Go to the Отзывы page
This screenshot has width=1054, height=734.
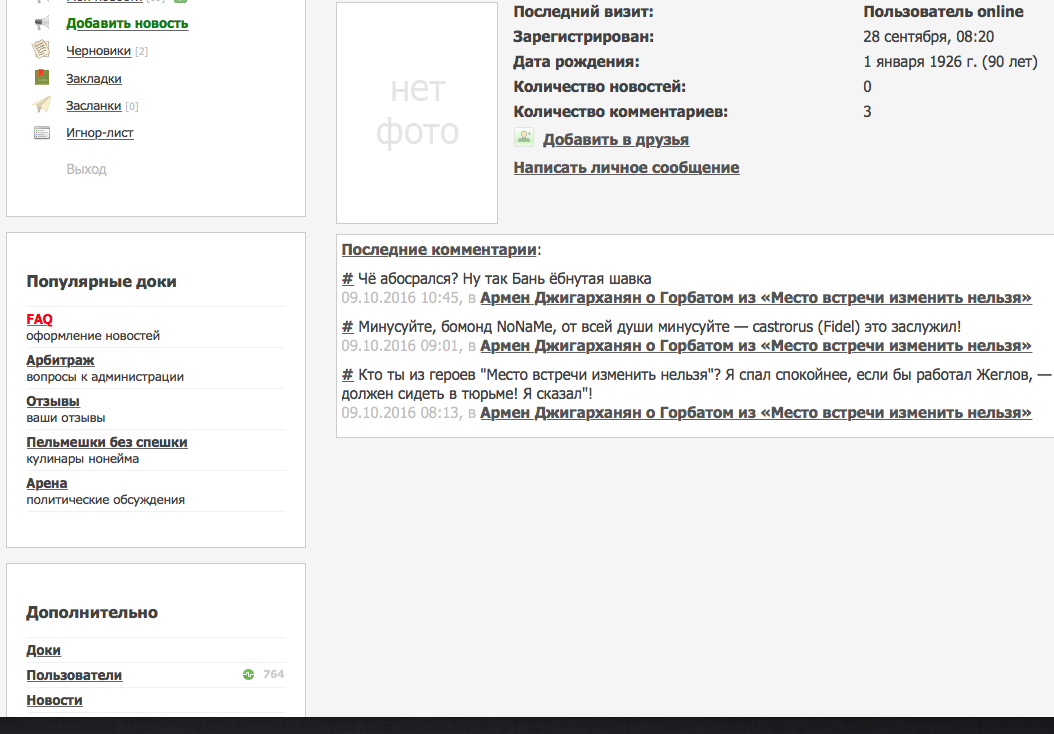point(53,401)
